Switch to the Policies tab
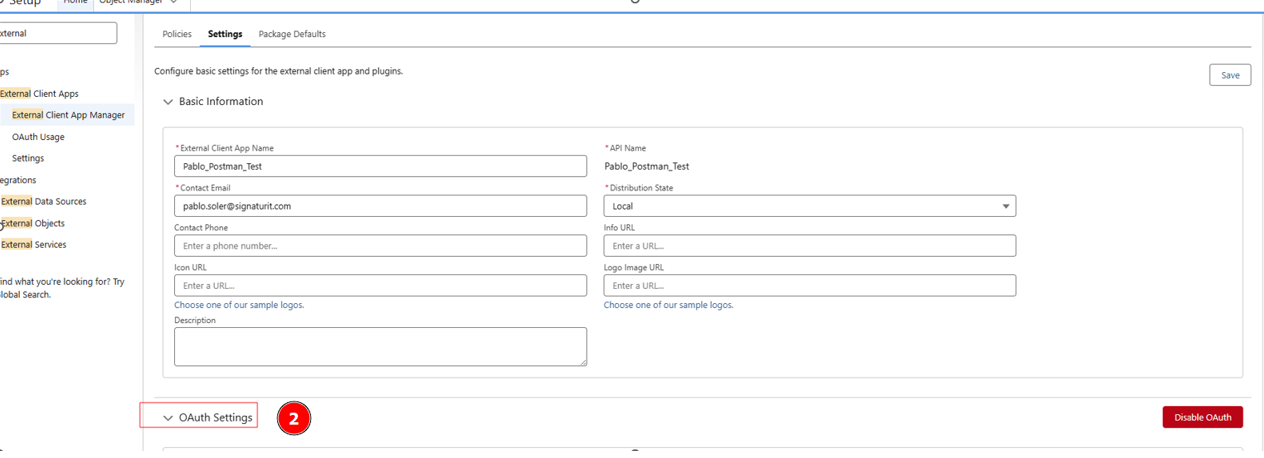 [x=177, y=34]
